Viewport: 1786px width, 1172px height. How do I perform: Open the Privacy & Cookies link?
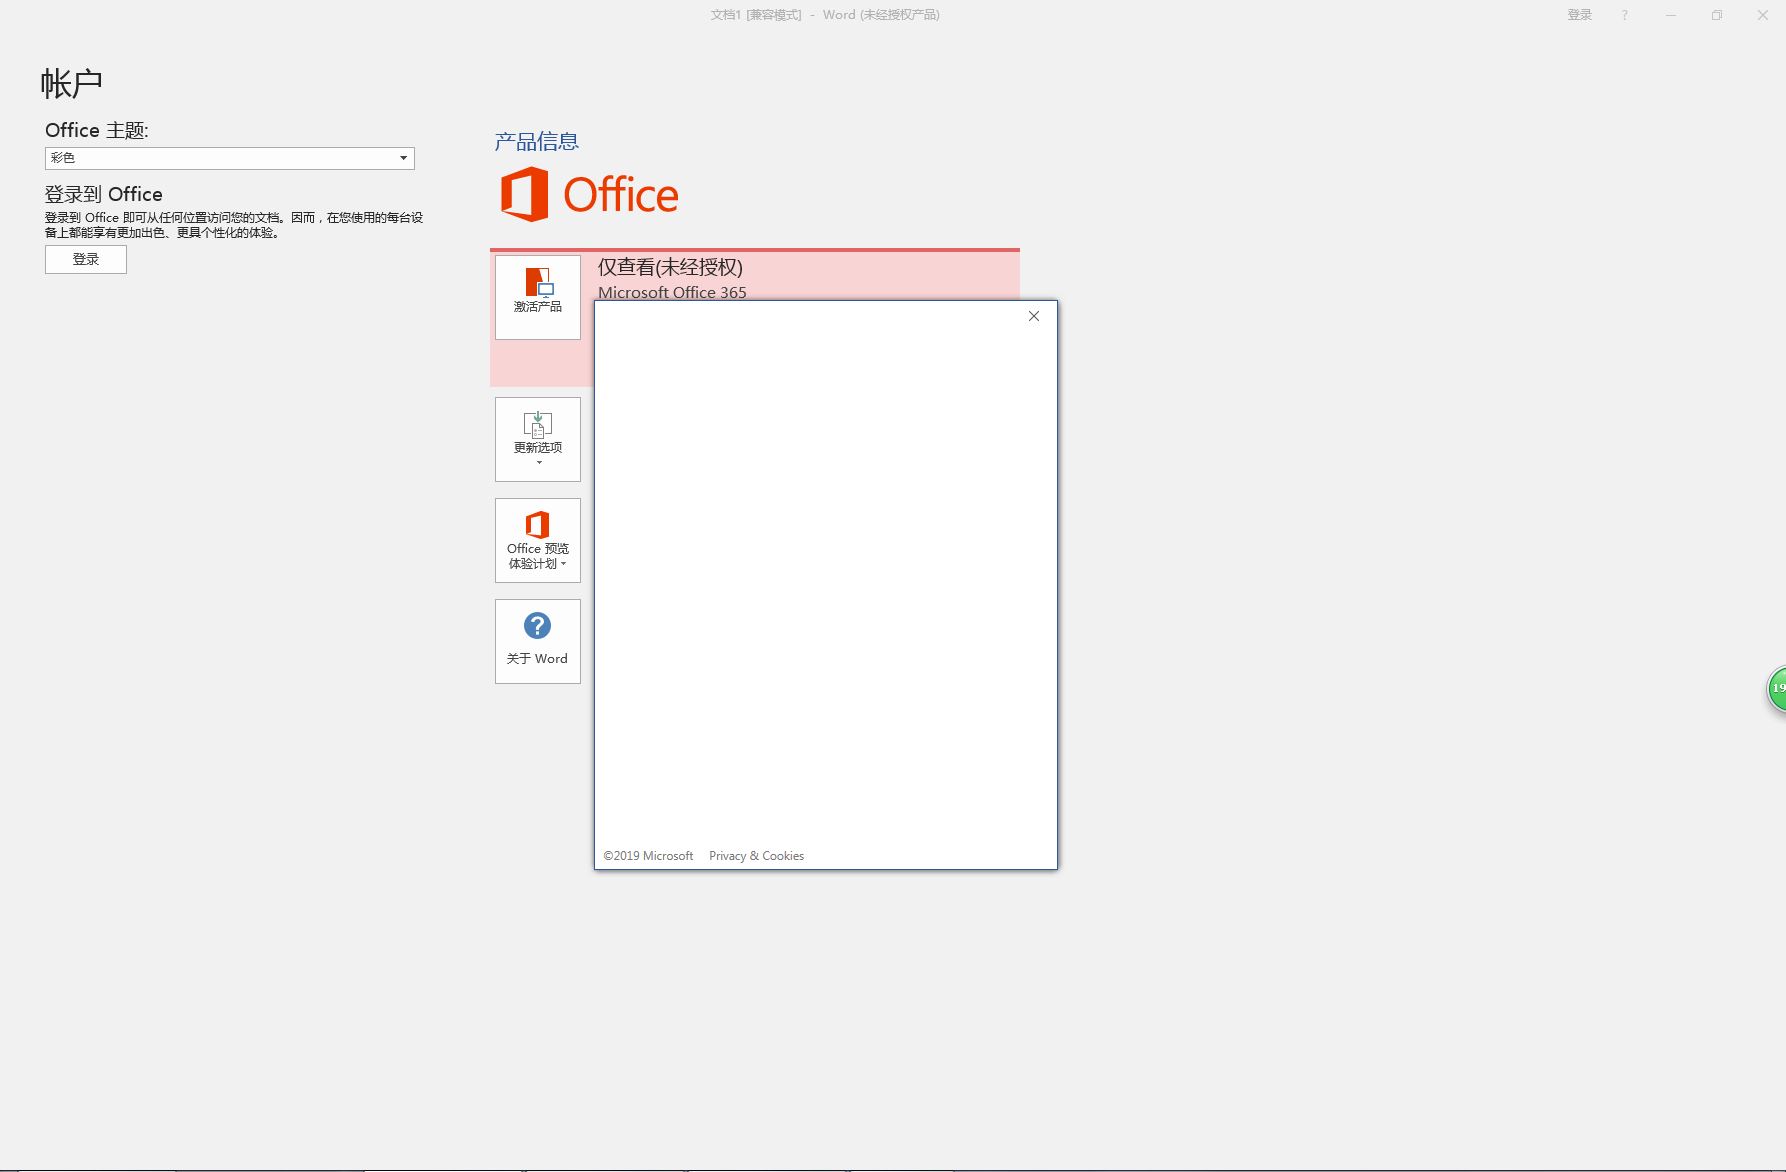[756, 856]
